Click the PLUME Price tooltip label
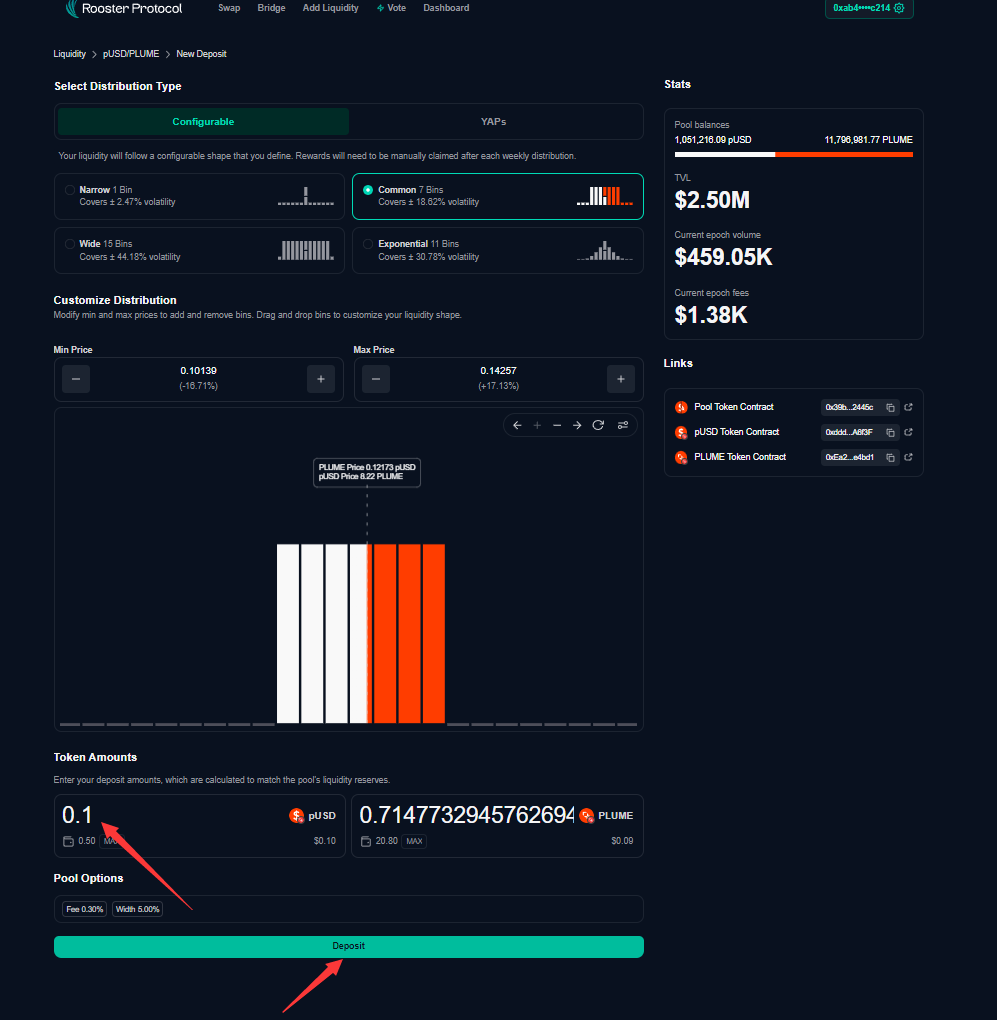The image size is (997, 1020). coord(367,472)
